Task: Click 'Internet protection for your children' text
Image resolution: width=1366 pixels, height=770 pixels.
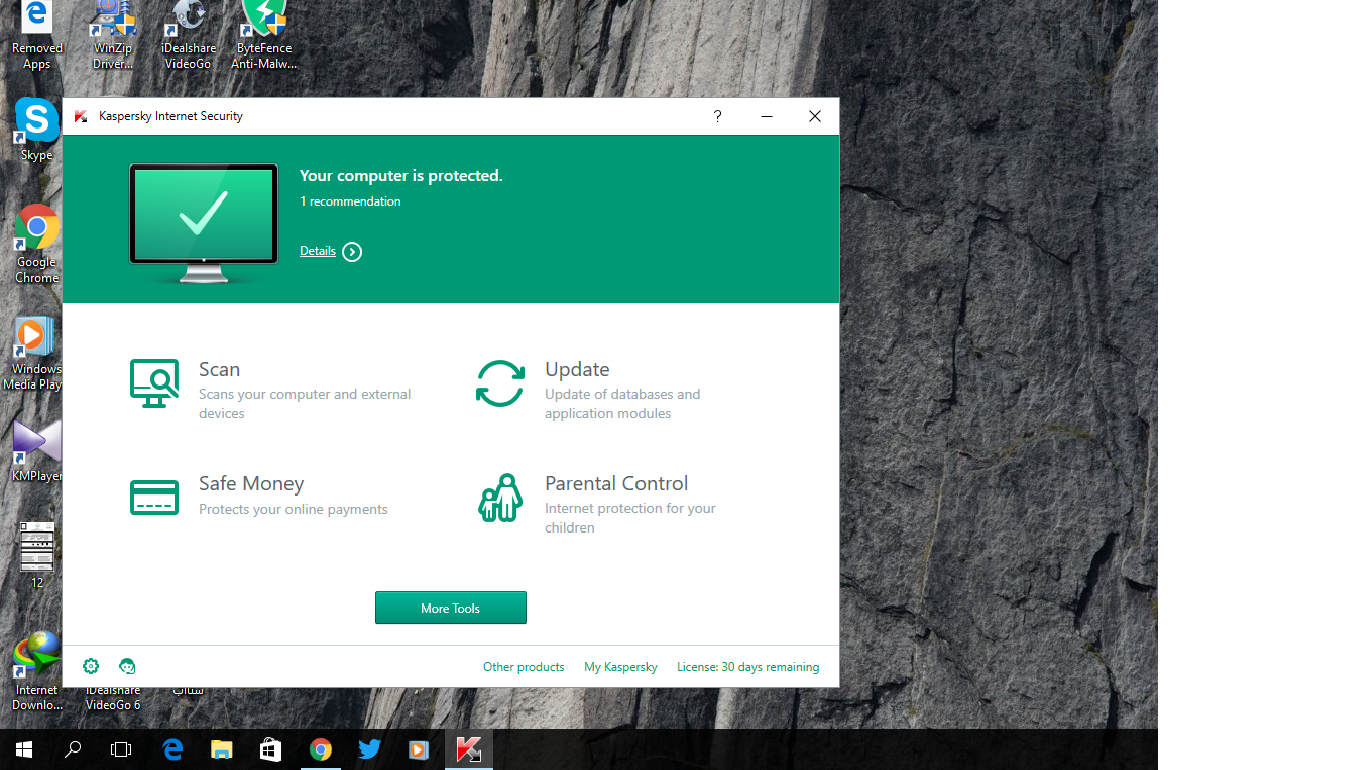Action: (x=630, y=518)
